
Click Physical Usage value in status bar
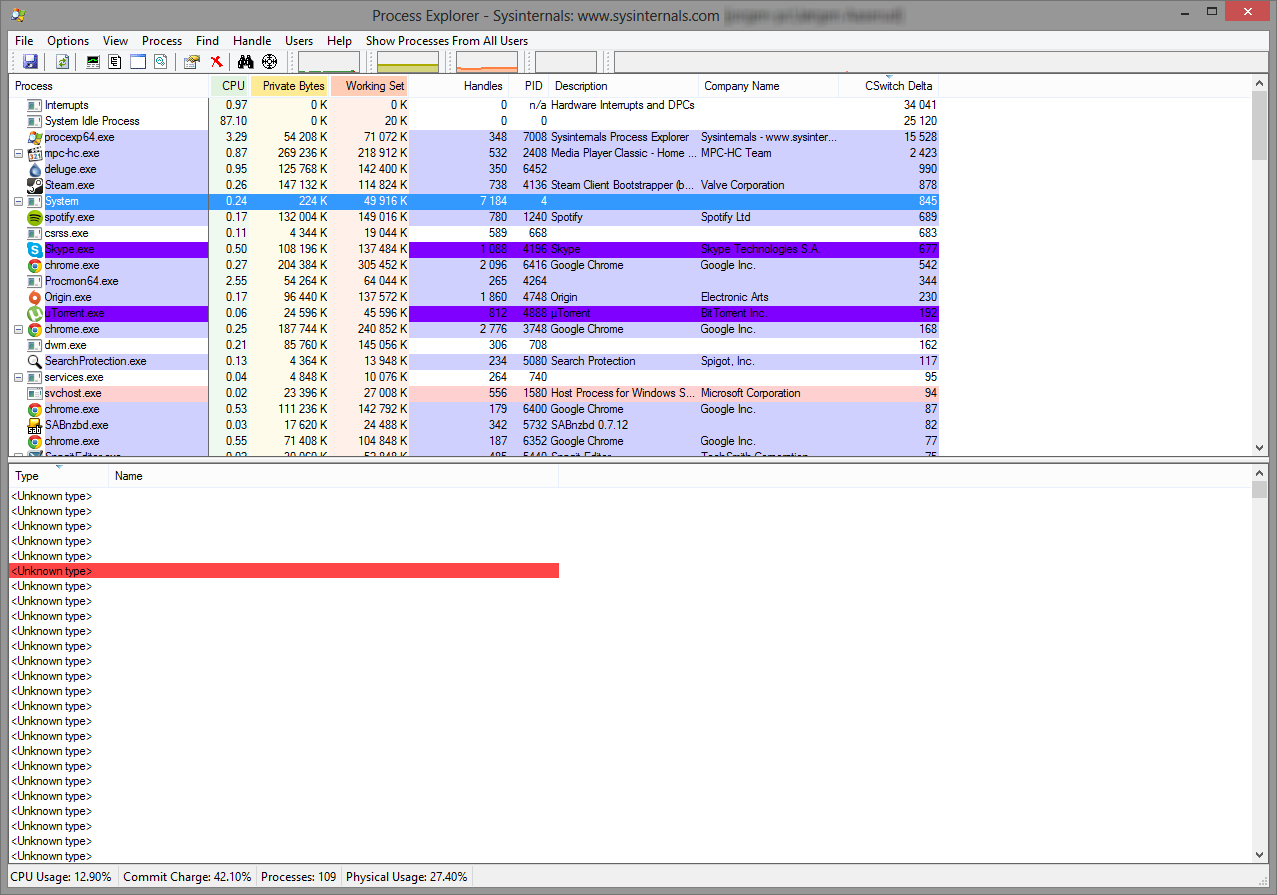click(406, 877)
